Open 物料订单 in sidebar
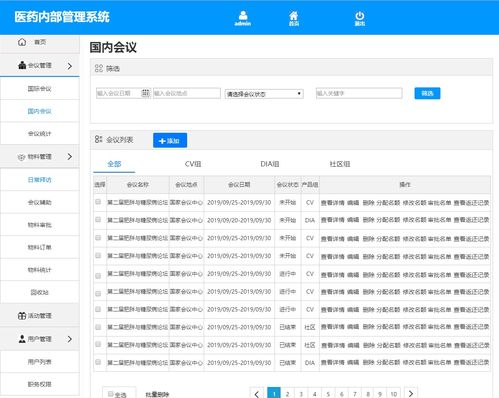Image resolution: width=499 pixels, height=398 pixels. (40, 247)
